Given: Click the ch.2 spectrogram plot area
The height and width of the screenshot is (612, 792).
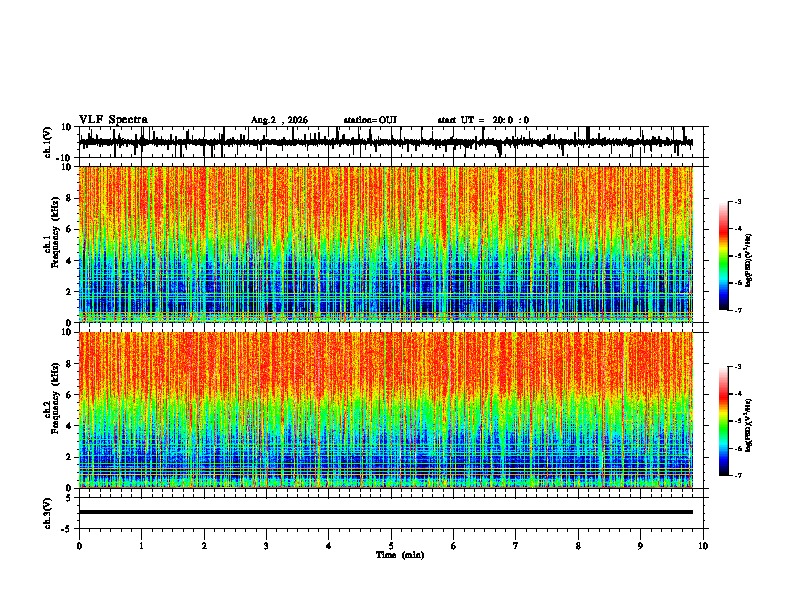Looking at the screenshot, I should click(385, 410).
